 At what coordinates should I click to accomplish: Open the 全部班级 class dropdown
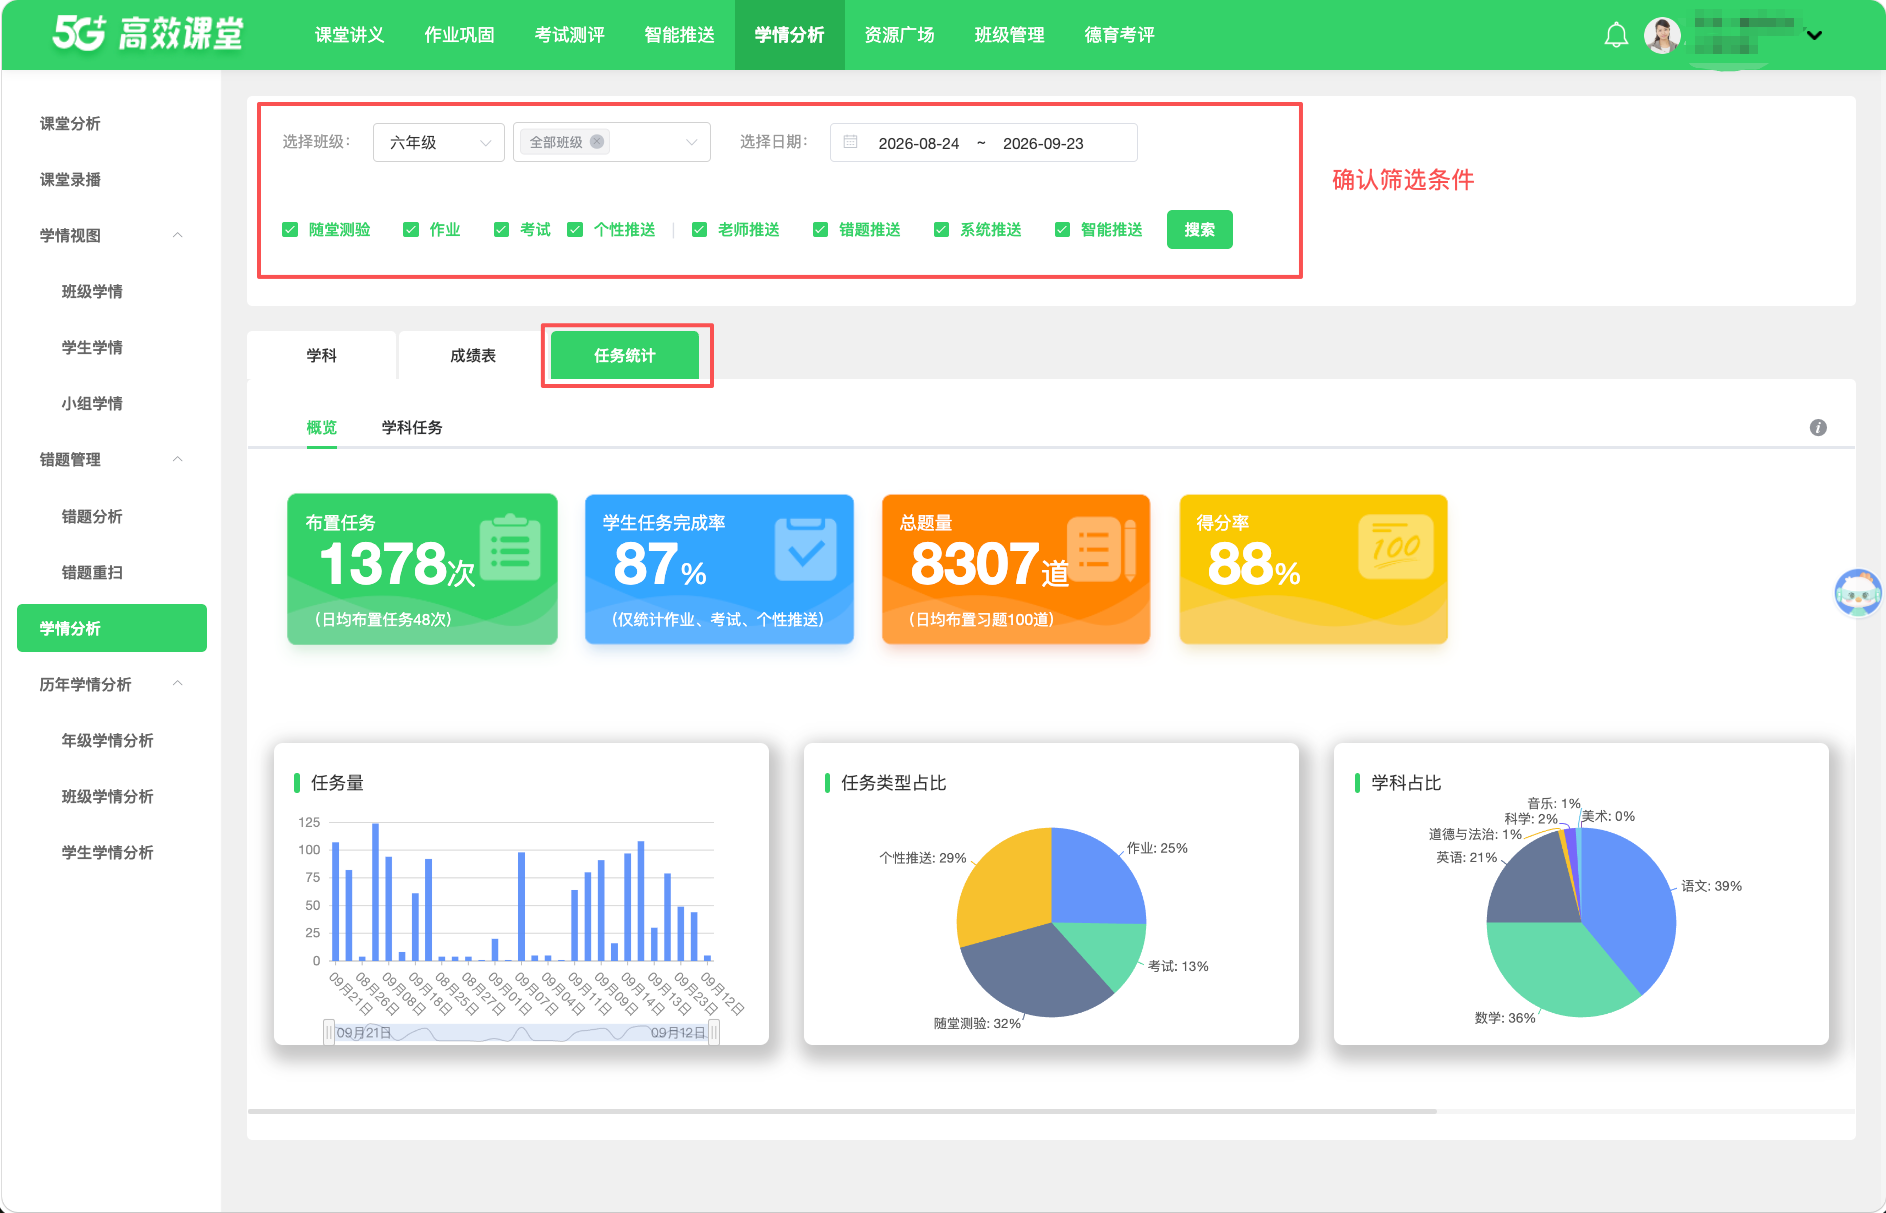click(x=612, y=142)
